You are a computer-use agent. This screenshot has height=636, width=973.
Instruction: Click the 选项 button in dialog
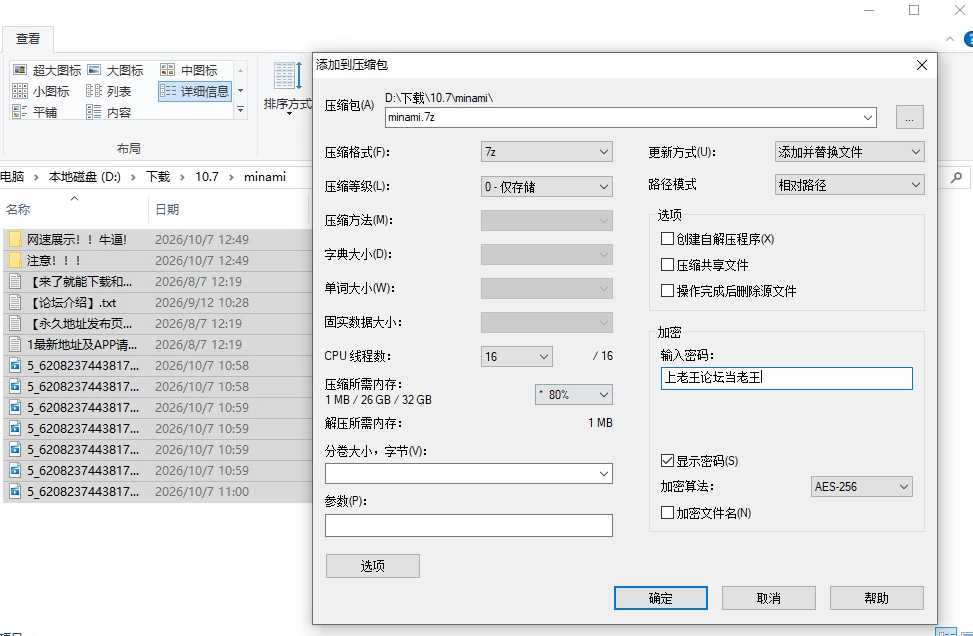(x=373, y=566)
